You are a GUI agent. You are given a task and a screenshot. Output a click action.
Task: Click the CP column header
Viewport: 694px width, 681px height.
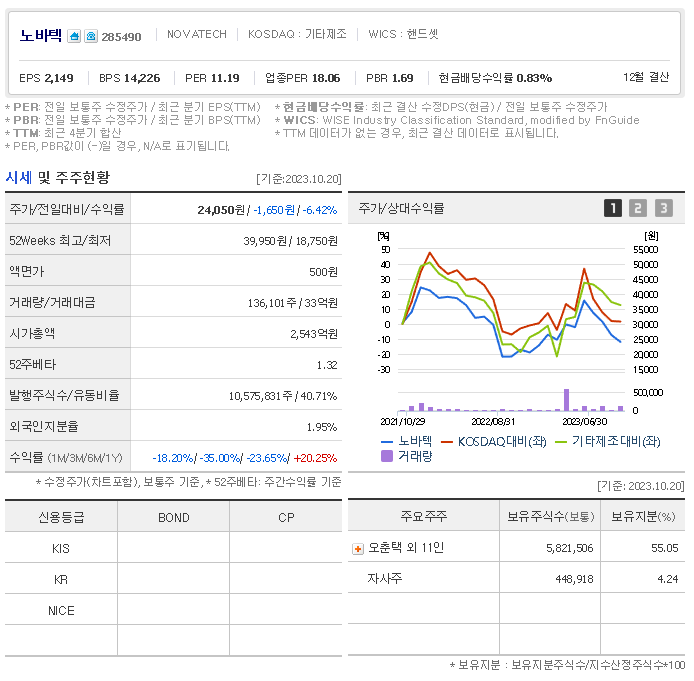(x=286, y=517)
